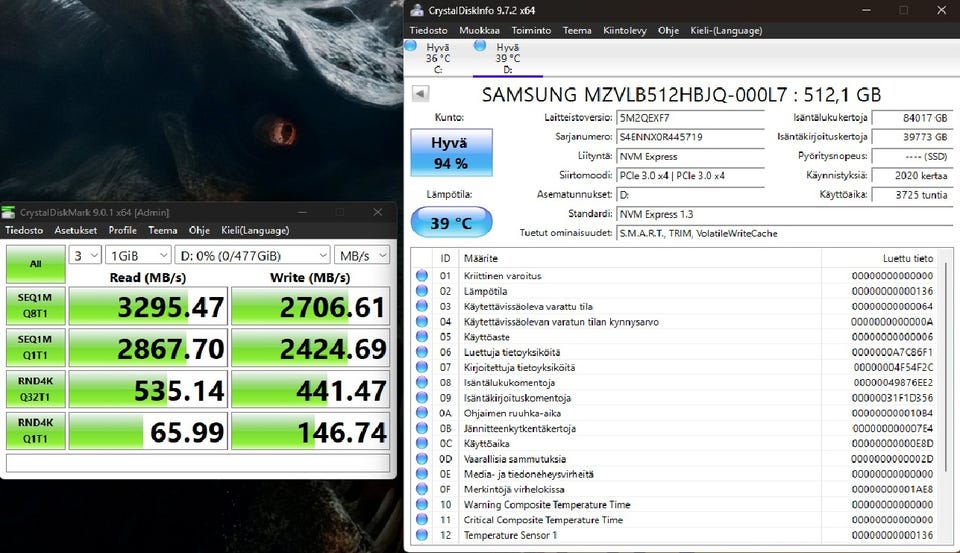The height and width of the screenshot is (553, 960).
Task: Open the Toiminto menu in CrystalDiskInfo
Action: pos(531,30)
